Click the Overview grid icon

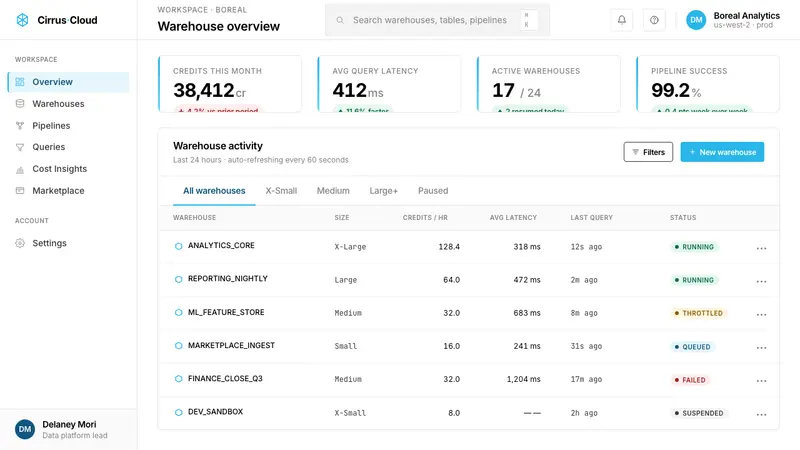pos(20,82)
